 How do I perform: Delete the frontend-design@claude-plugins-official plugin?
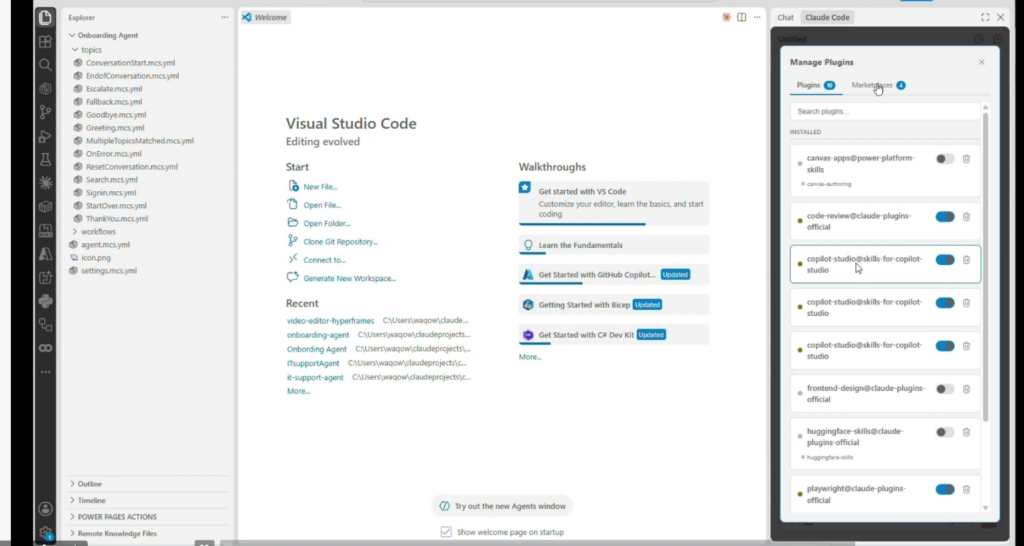coord(967,389)
